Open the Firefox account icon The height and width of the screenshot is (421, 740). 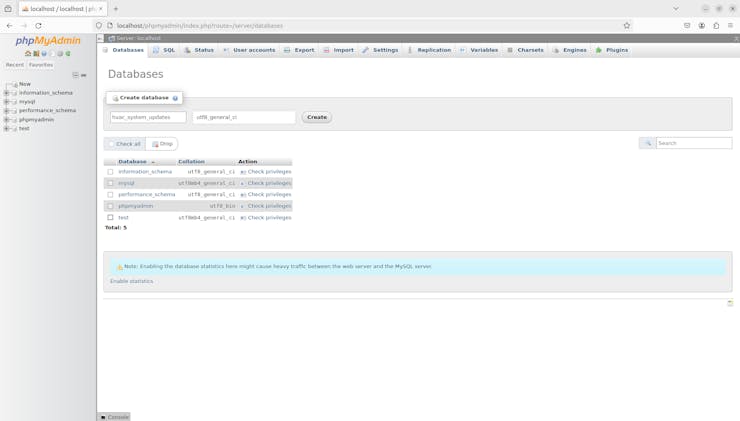pyautogui.click(x=702, y=25)
